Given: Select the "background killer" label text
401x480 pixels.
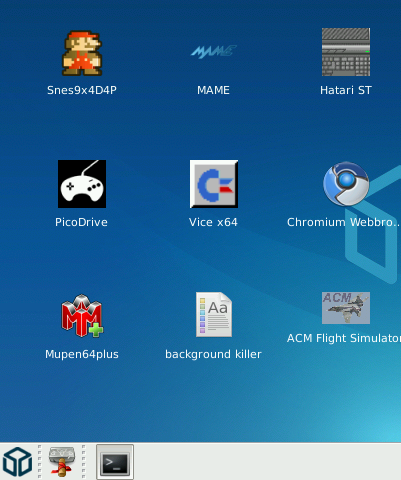Looking at the screenshot, I should click(x=213, y=354).
